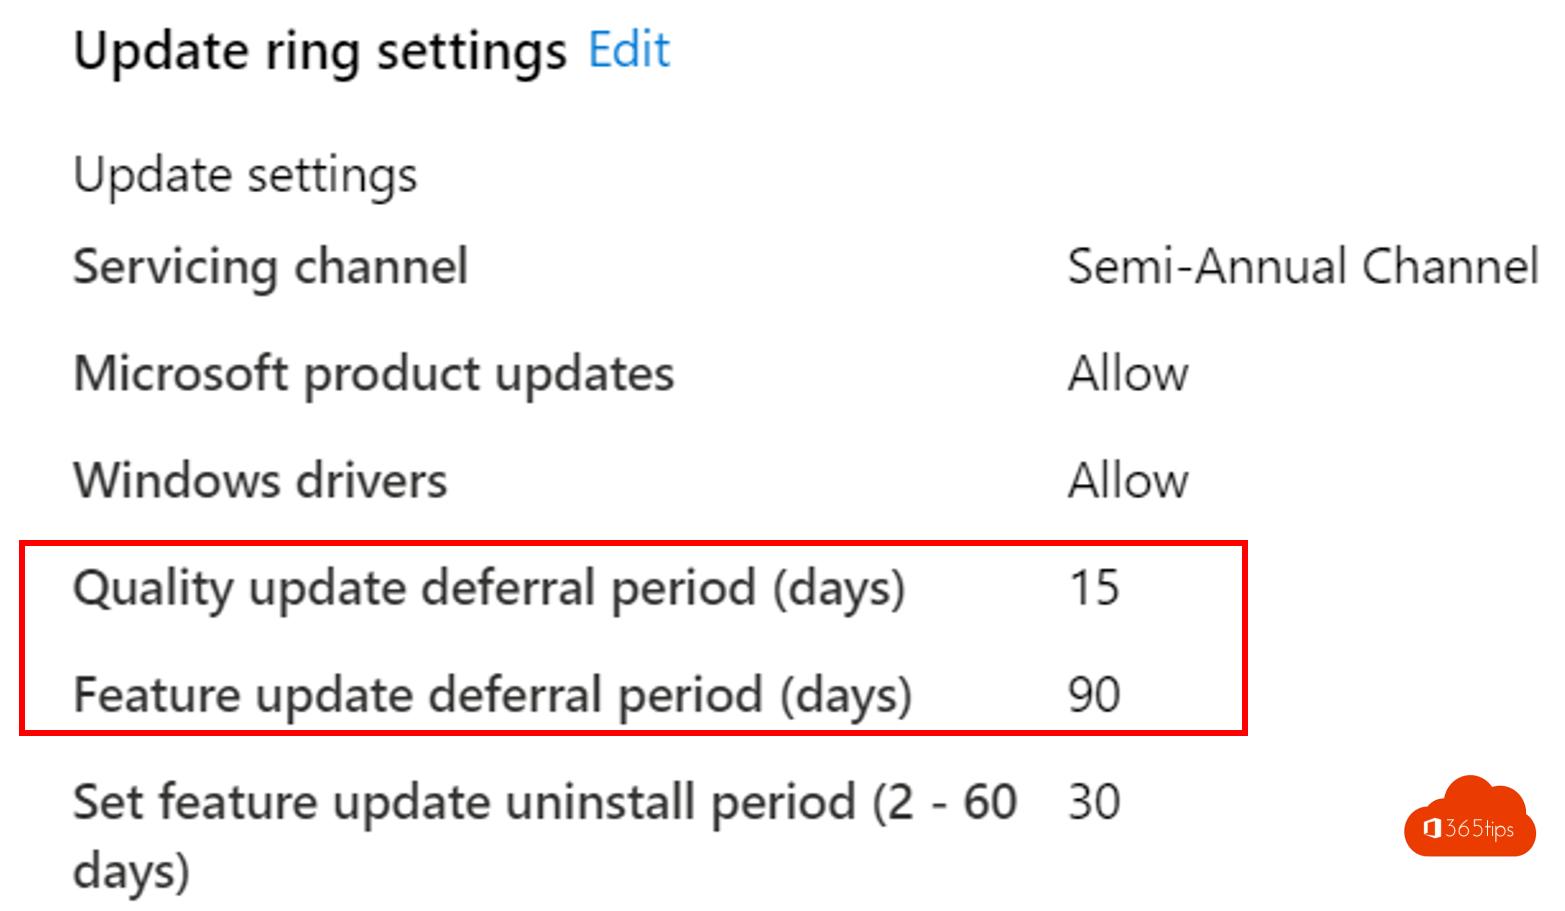
Task: Click the top edge of the red highlight box
Action: [x=633, y=545]
